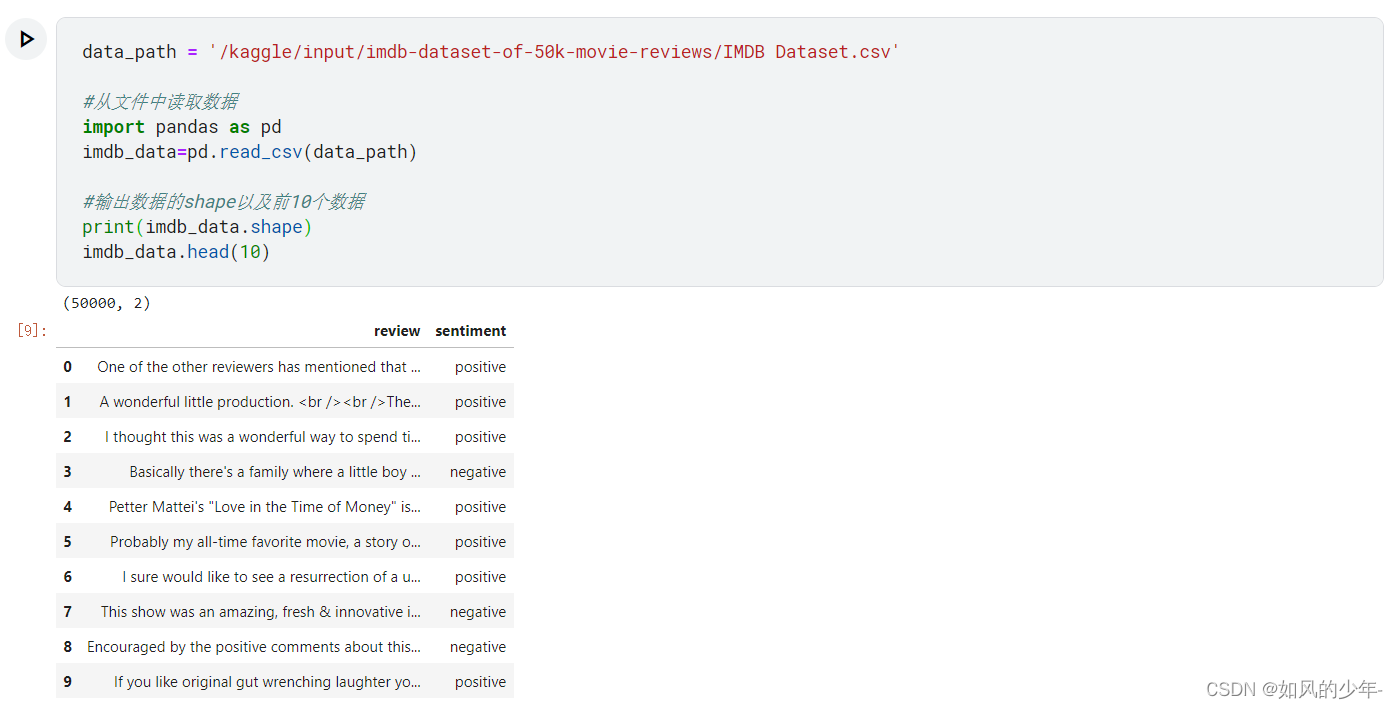The height and width of the screenshot is (709, 1398).
Task: Click the 'sentiment' column header
Action: point(470,331)
